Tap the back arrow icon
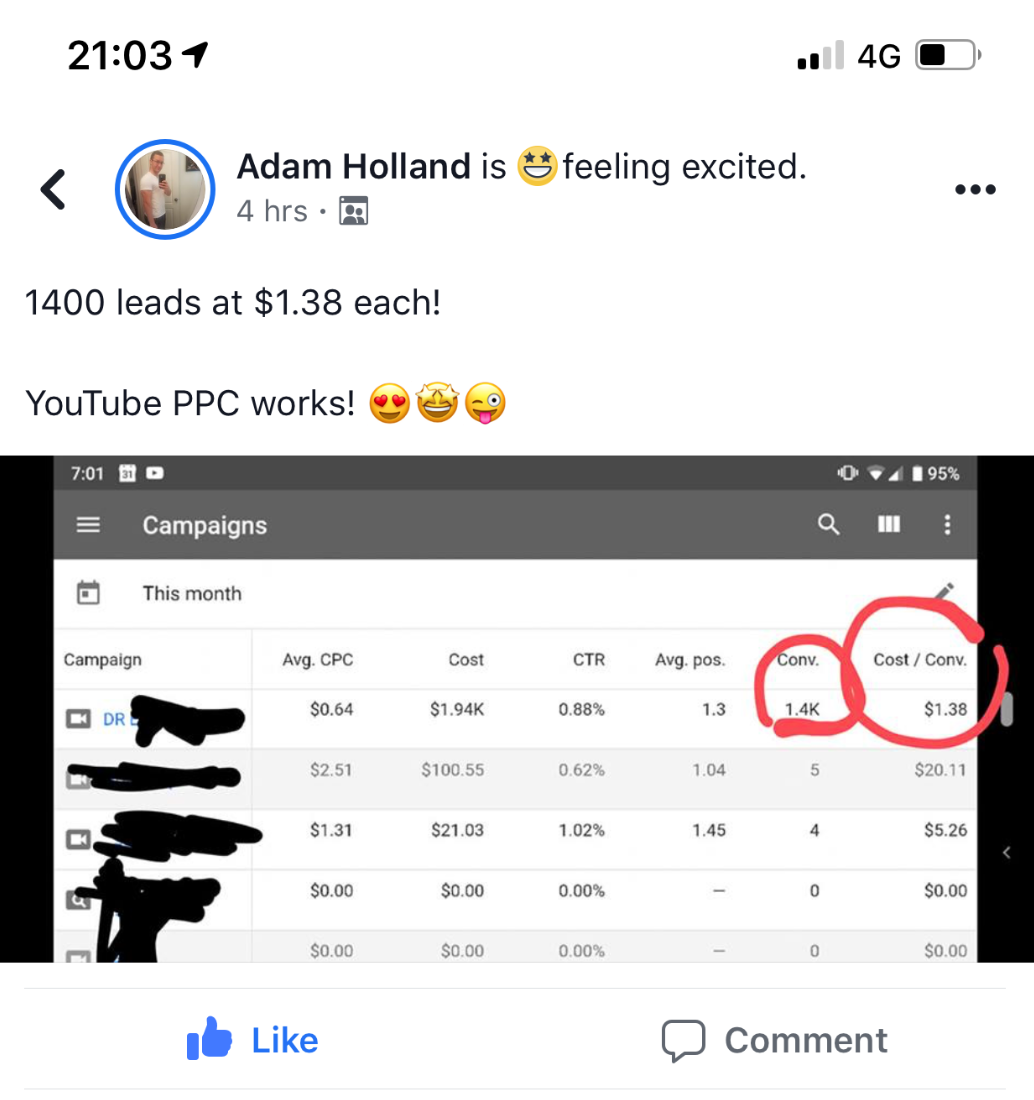 (53, 189)
